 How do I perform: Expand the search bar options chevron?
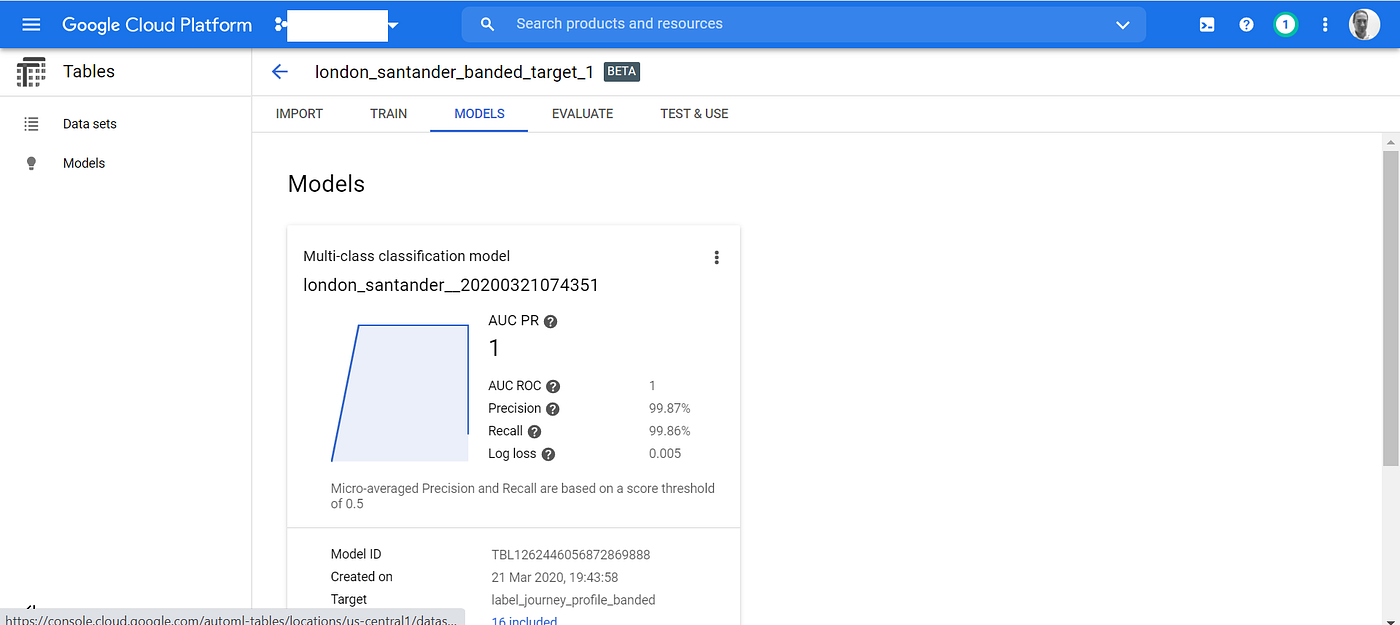pos(1122,24)
